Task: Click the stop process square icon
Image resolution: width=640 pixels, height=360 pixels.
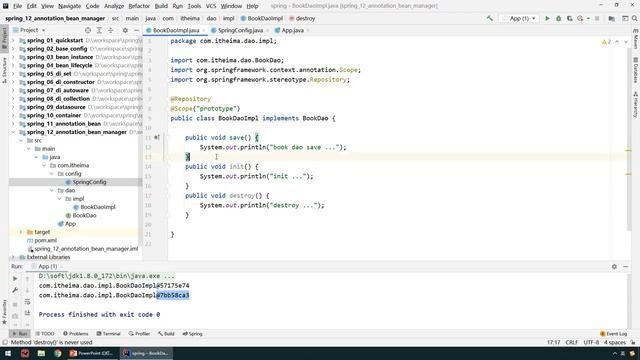Action: (x=597, y=18)
